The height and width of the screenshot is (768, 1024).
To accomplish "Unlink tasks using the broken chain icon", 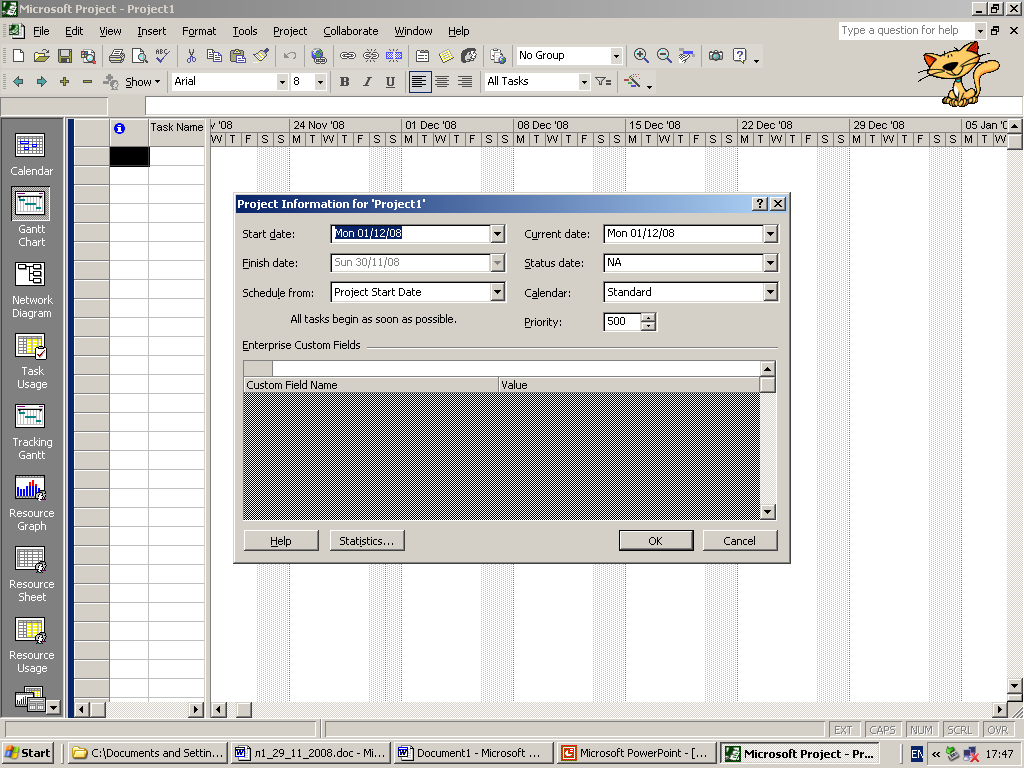I will tap(371, 56).
